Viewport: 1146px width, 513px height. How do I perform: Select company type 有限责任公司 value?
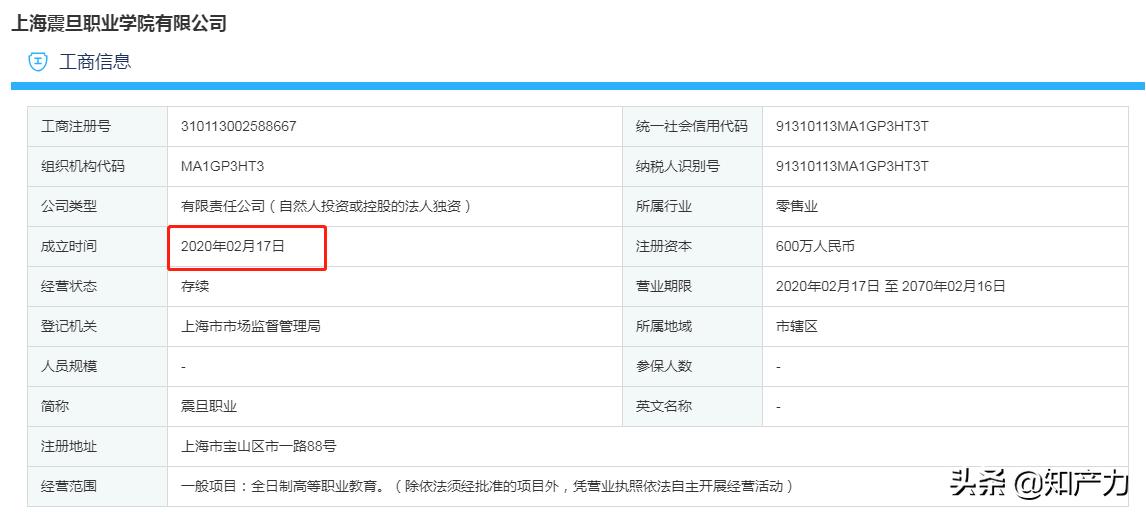coord(325,207)
